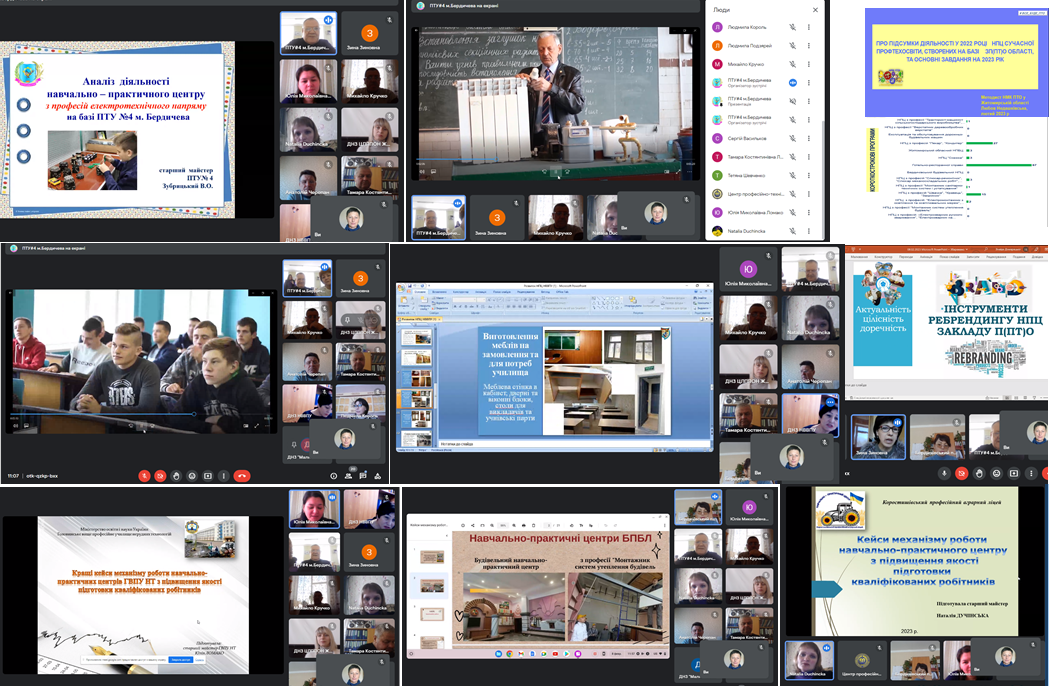The height and width of the screenshot is (686, 1049).
Task: Open meeting details info icon near otk-qzkp-bxx toolbar
Action: coord(336,476)
